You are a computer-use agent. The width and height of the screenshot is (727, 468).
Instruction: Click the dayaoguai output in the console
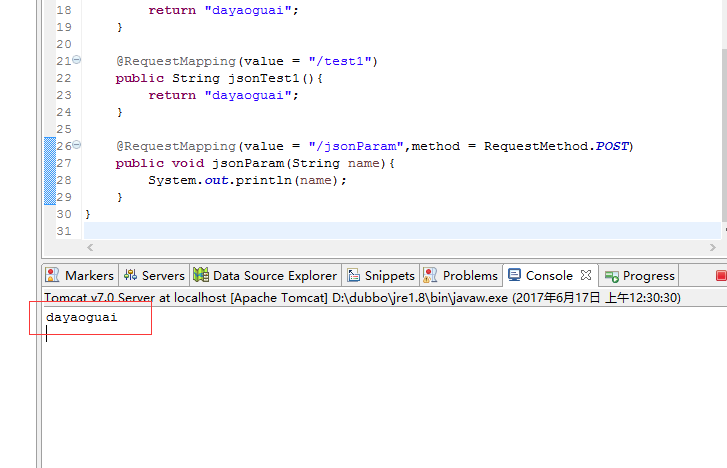point(81,317)
